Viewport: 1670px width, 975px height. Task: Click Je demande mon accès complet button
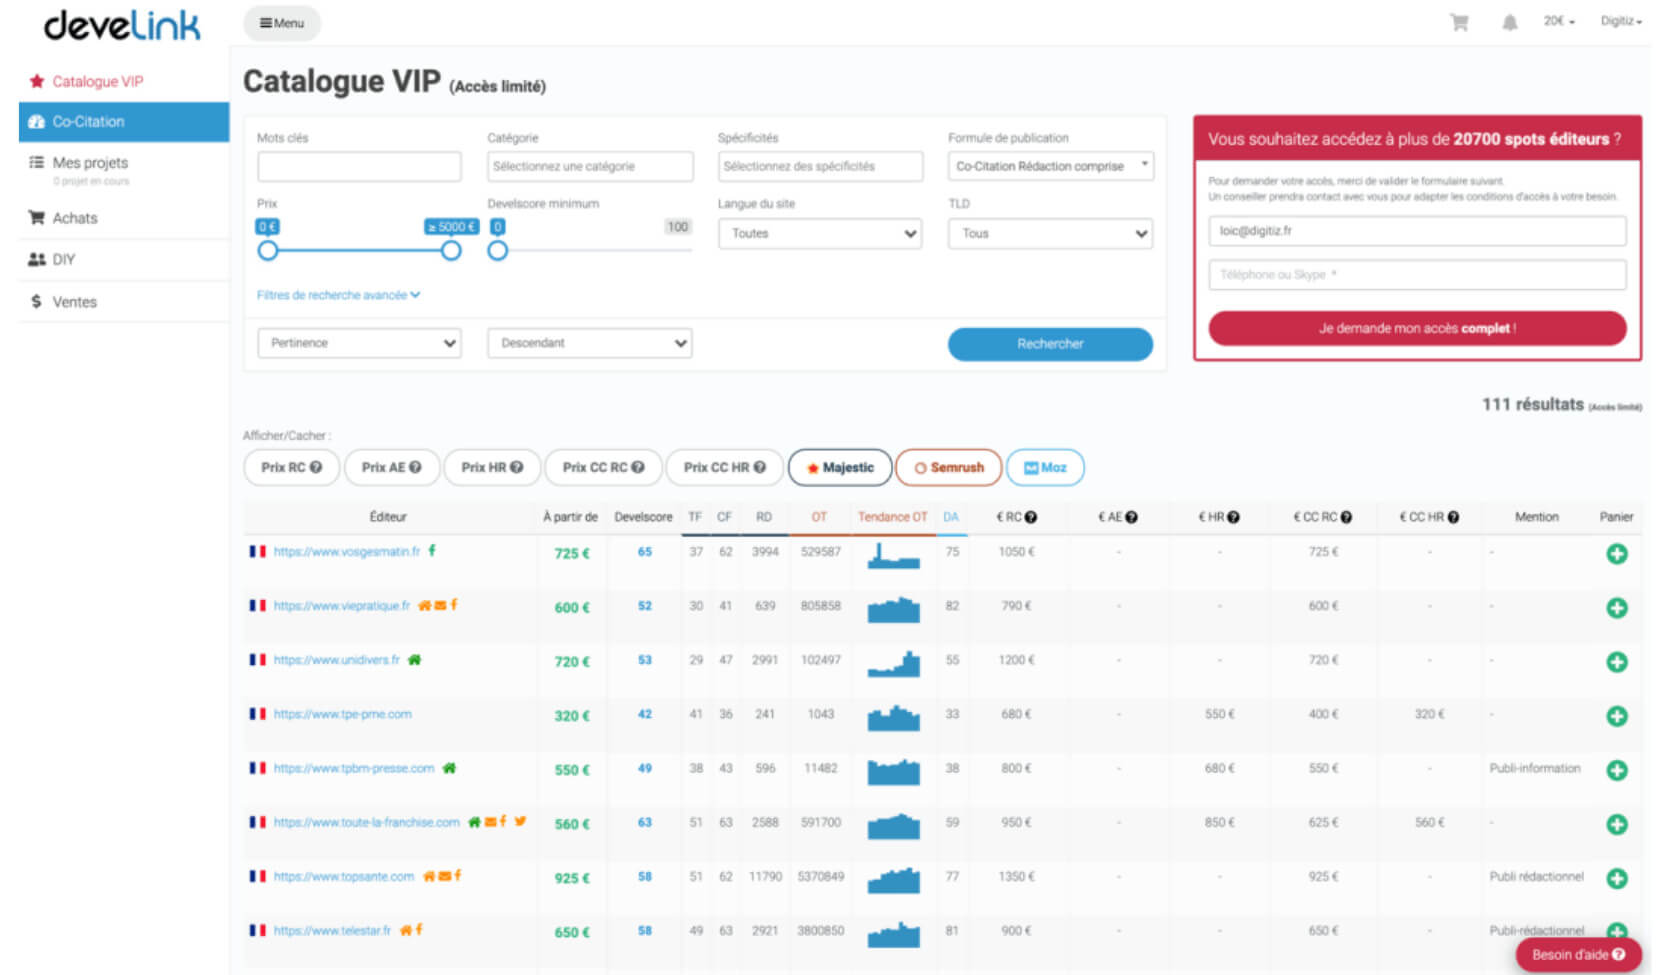coord(1417,328)
